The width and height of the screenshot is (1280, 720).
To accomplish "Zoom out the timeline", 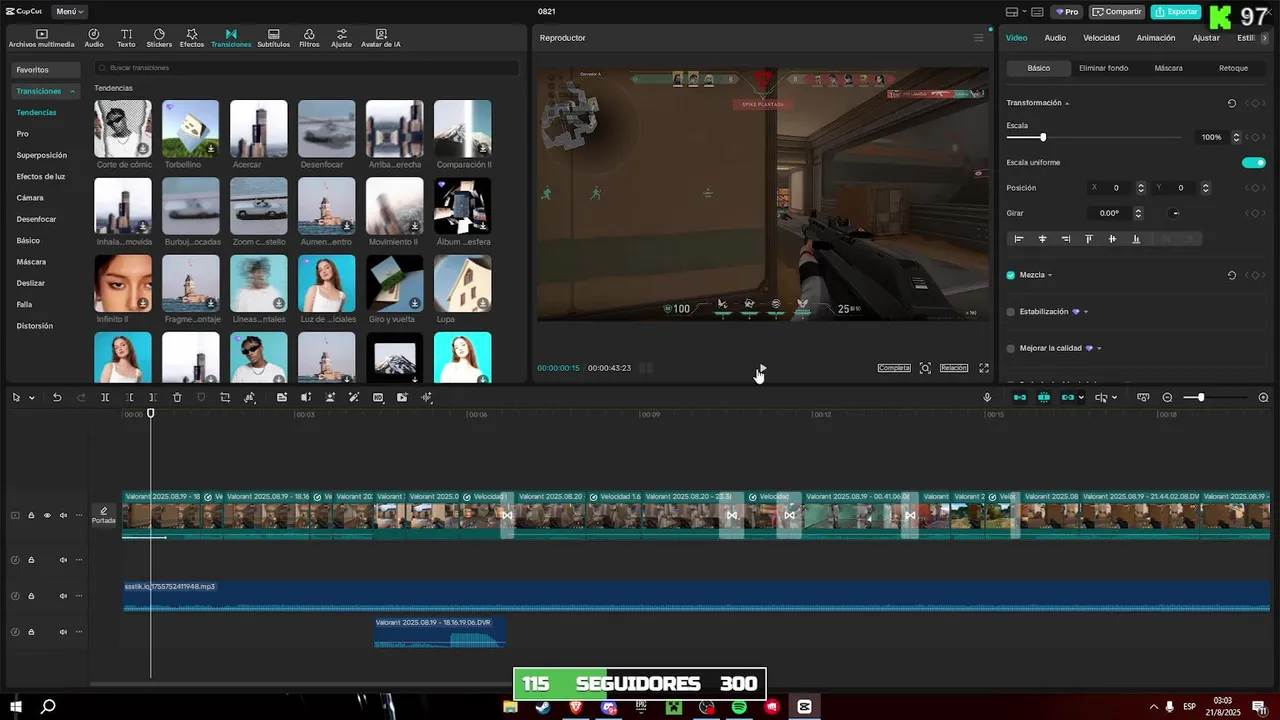I will point(1167,397).
